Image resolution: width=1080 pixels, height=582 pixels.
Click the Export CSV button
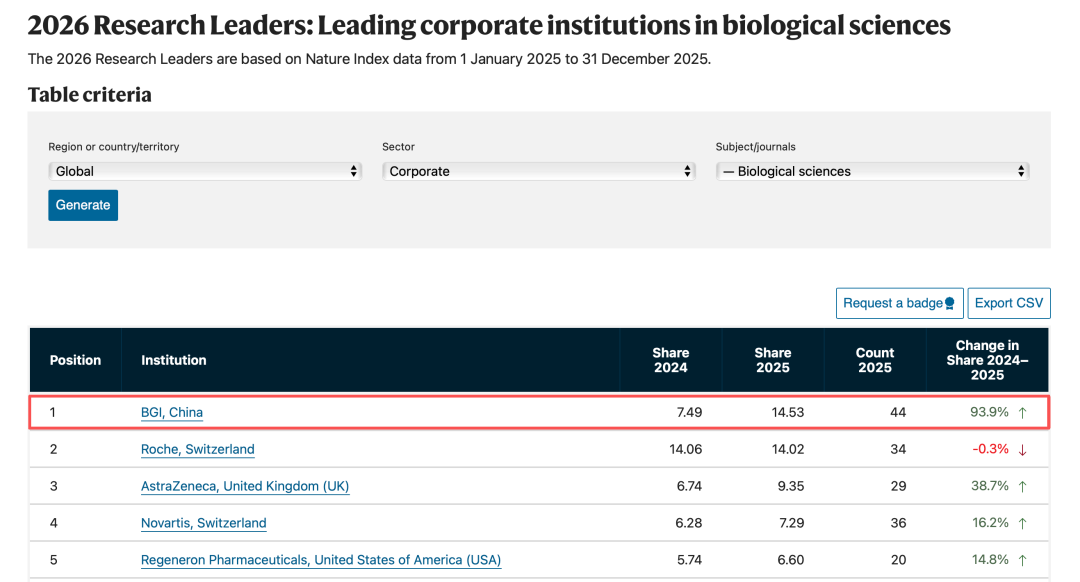(1008, 303)
